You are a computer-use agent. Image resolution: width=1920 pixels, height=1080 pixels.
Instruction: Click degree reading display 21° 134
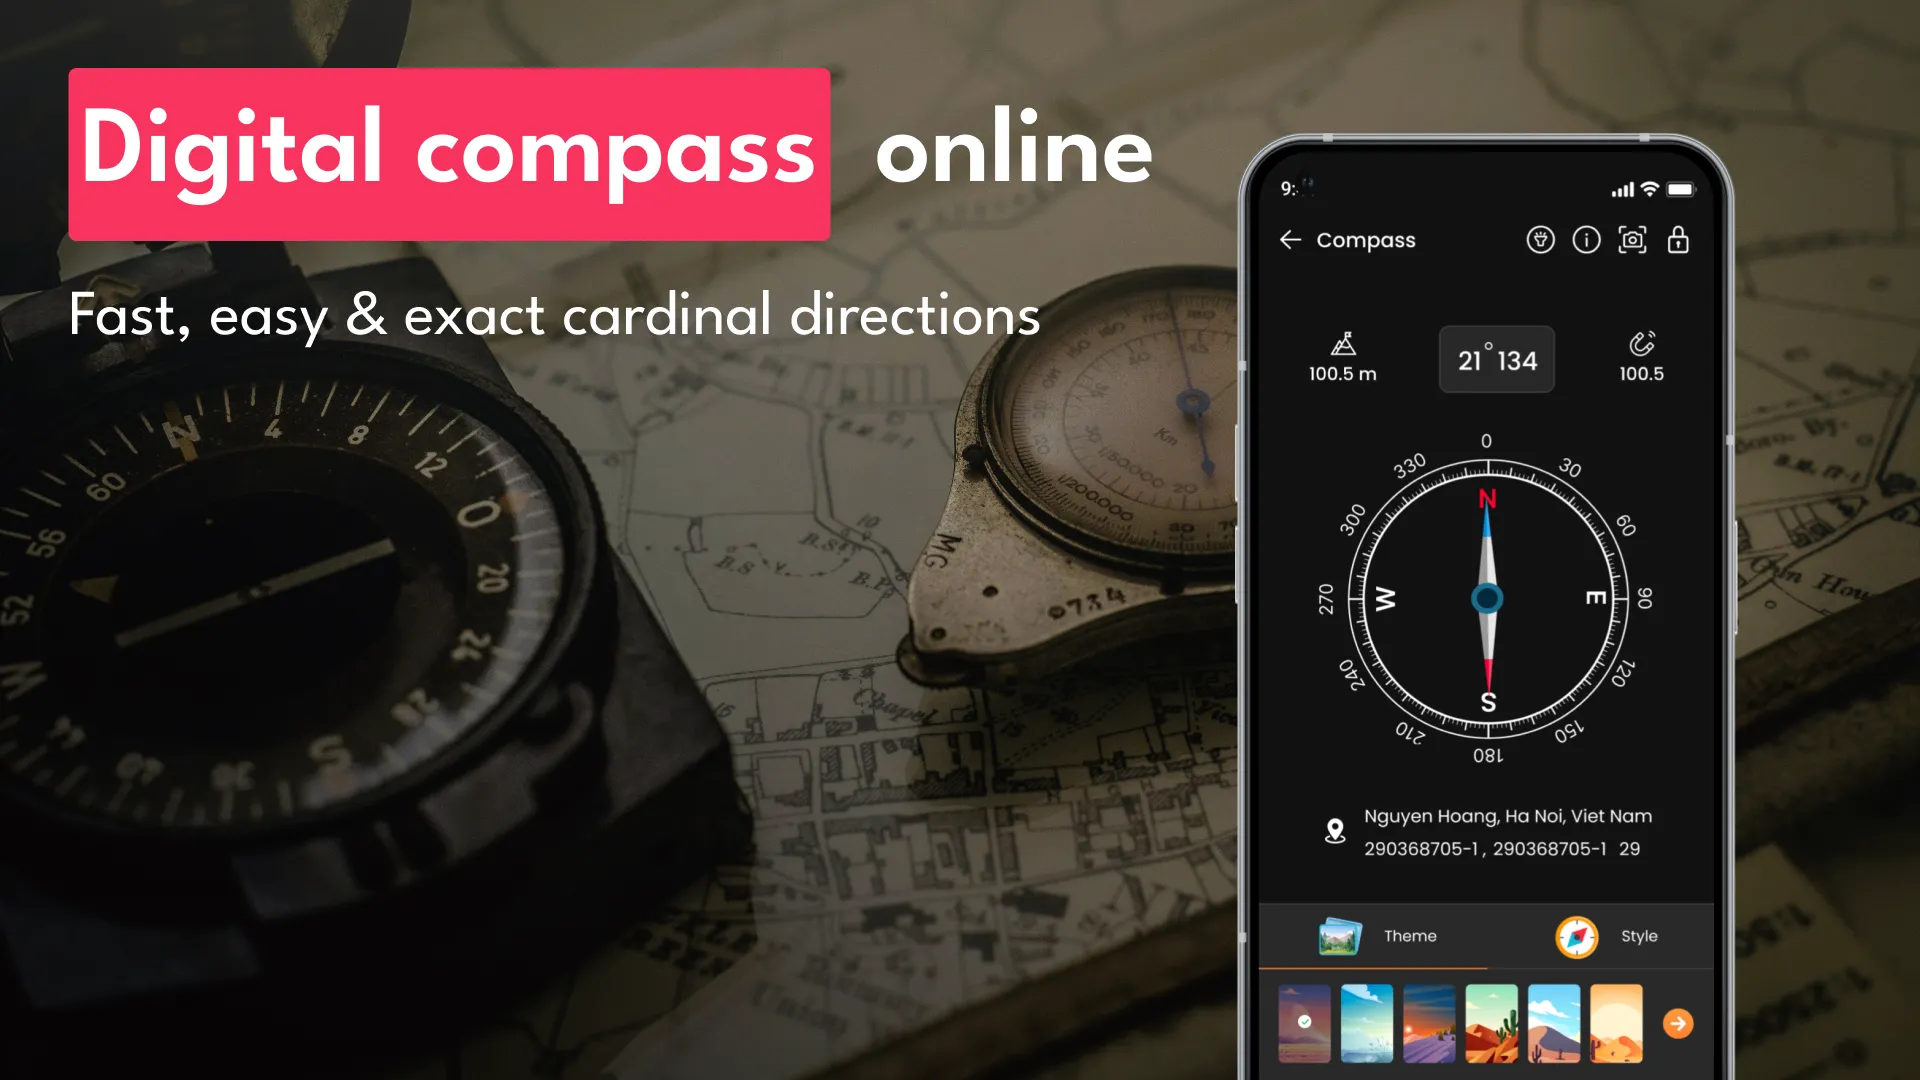click(x=1495, y=357)
